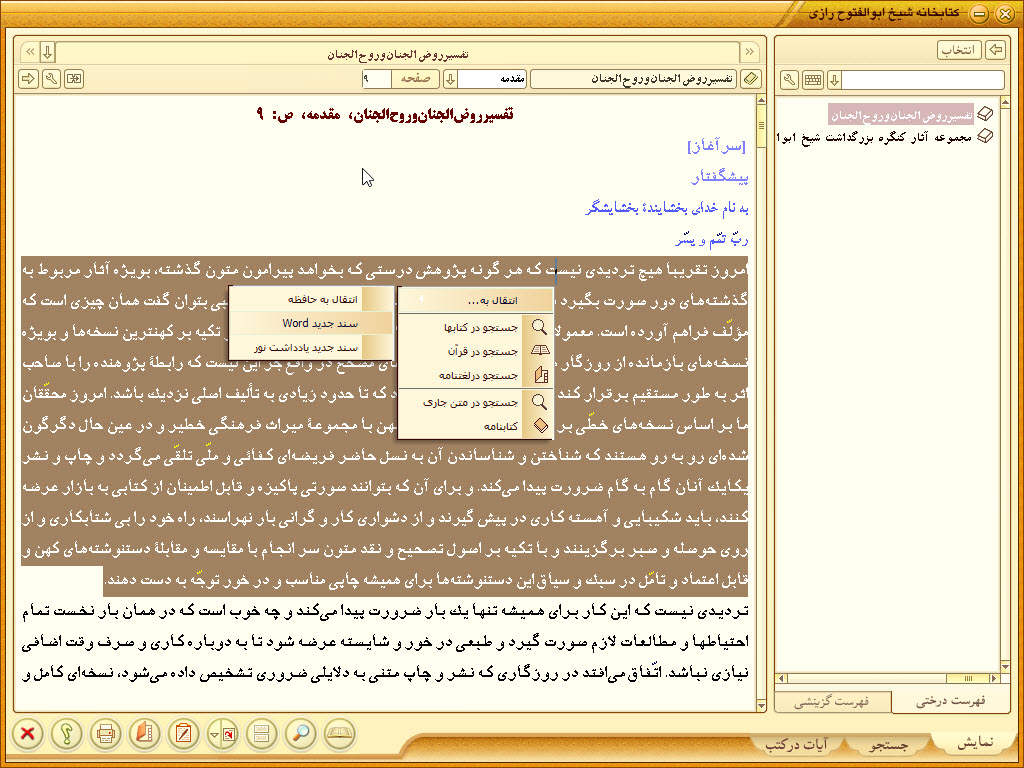Click the sidebar horizontal scrollbar left arrow
This screenshot has height=768, width=1024.
coord(780,679)
